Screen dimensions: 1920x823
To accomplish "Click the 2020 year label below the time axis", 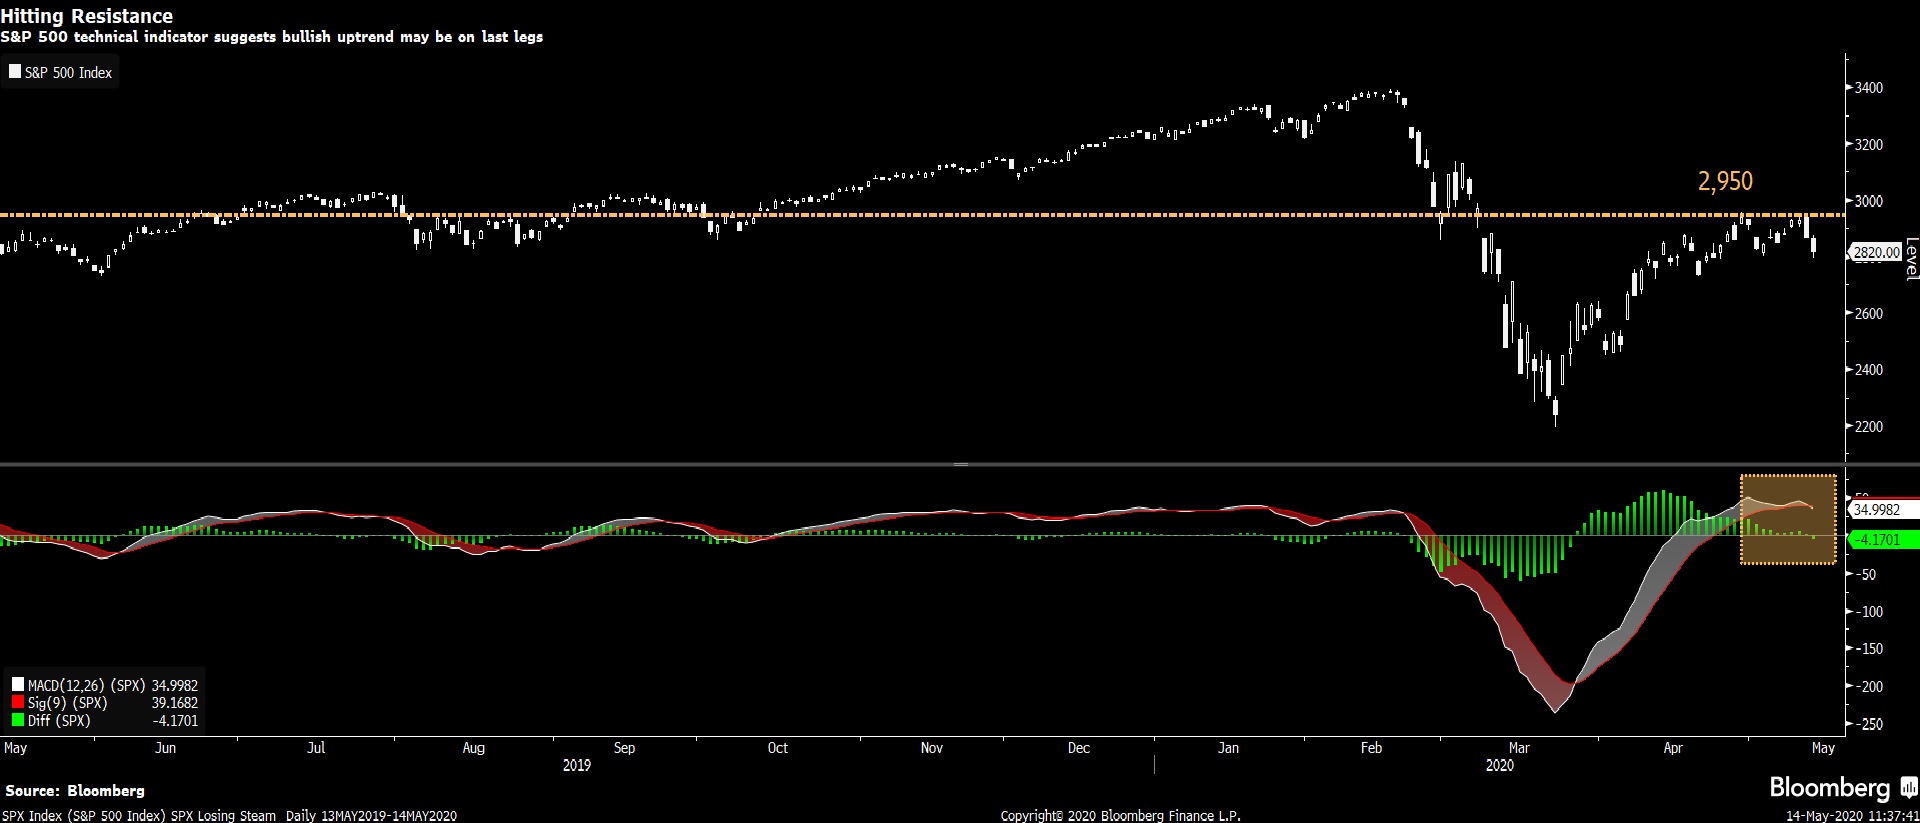I will click(1499, 765).
